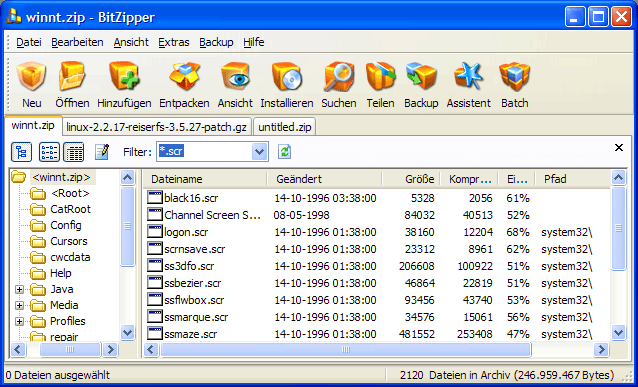Sort by Pfad column header
This screenshot has height=387, width=638.
coord(572,179)
